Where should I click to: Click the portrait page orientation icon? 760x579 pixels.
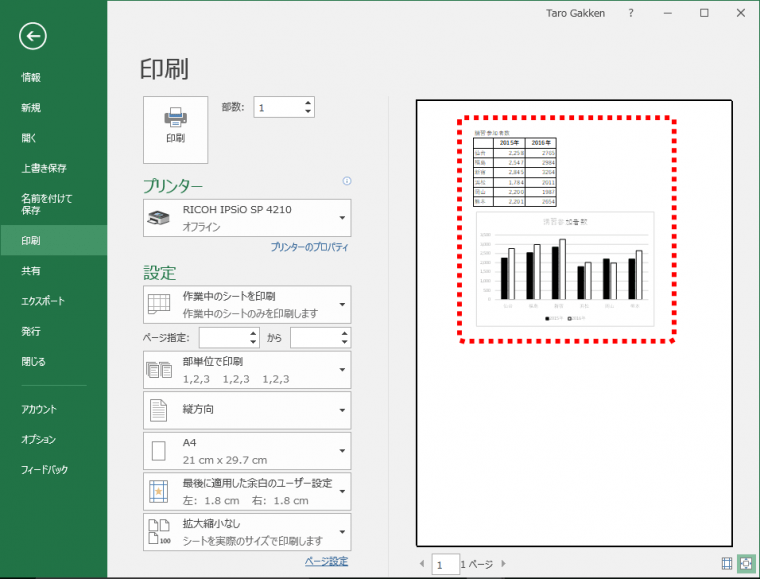click(158, 410)
